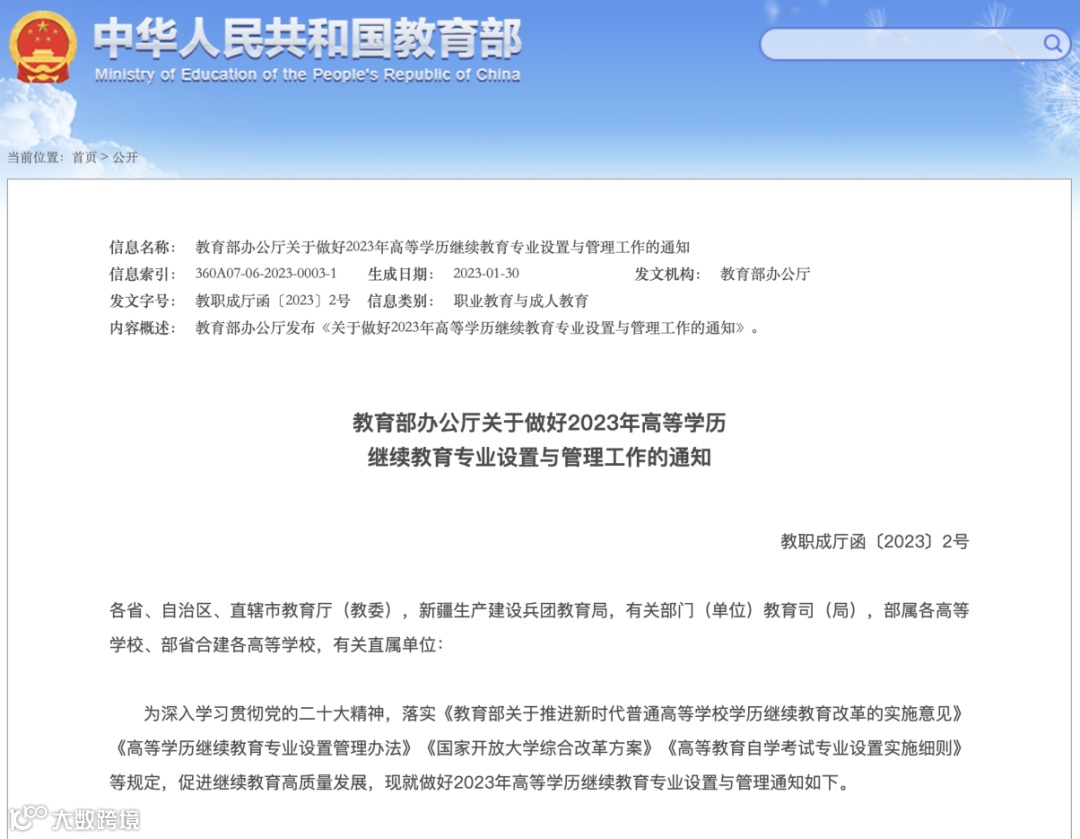This screenshot has height=839, width=1080.
Task: Click the 内容概述 summary text
Action: 477,328
